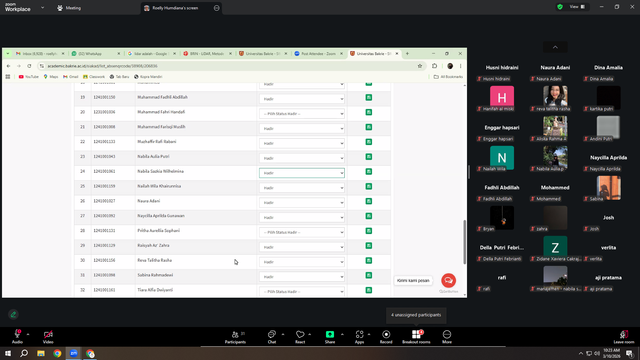This screenshot has width=640, height=360.
Task: Open status dropdown for Muhammad Fahri Handafi
Action: pyautogui.click(x=302, y=113)
